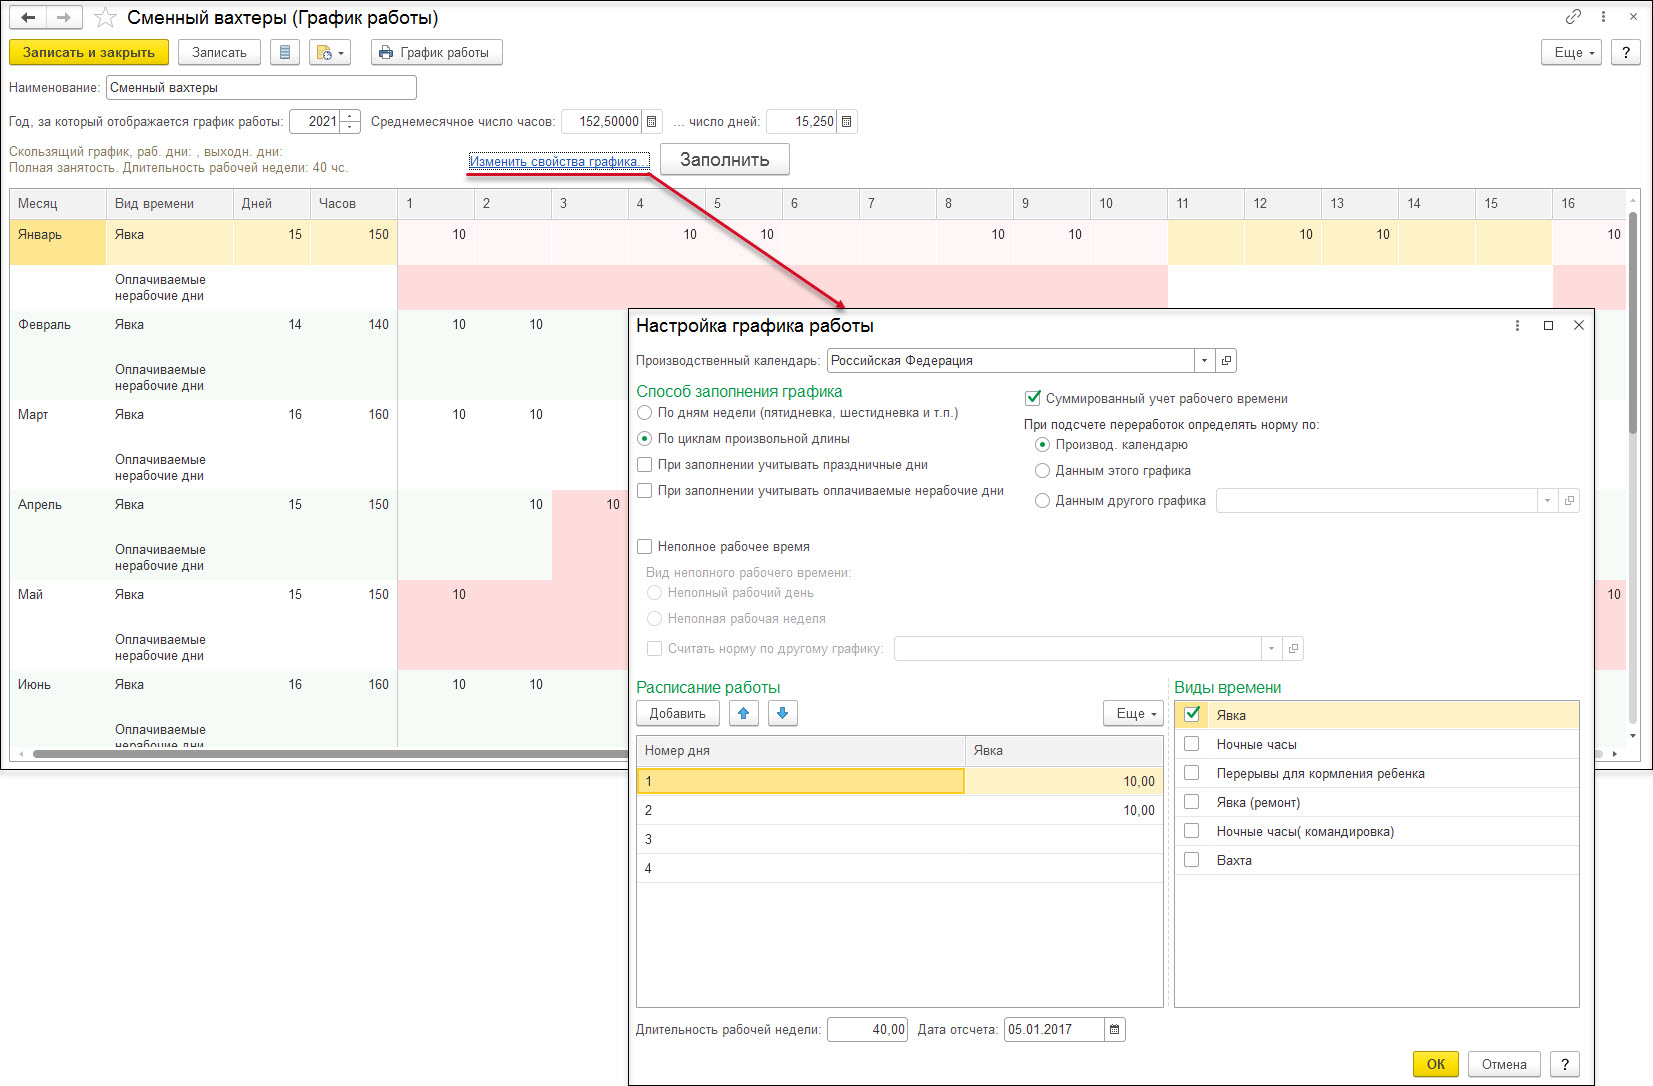Screen dimensions: 1653x1086
Task: Enable considering holidays when filling
Action: coord(645,464)
